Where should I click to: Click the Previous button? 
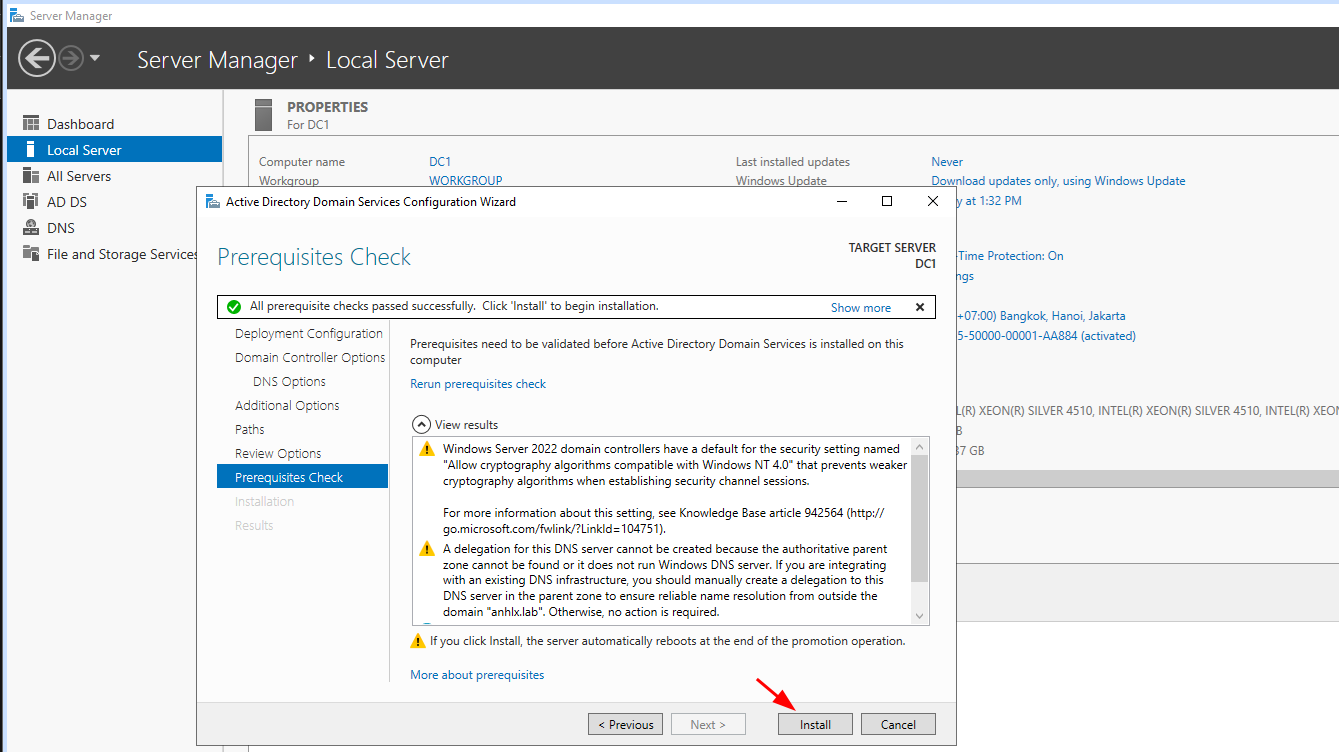point(626,725)
